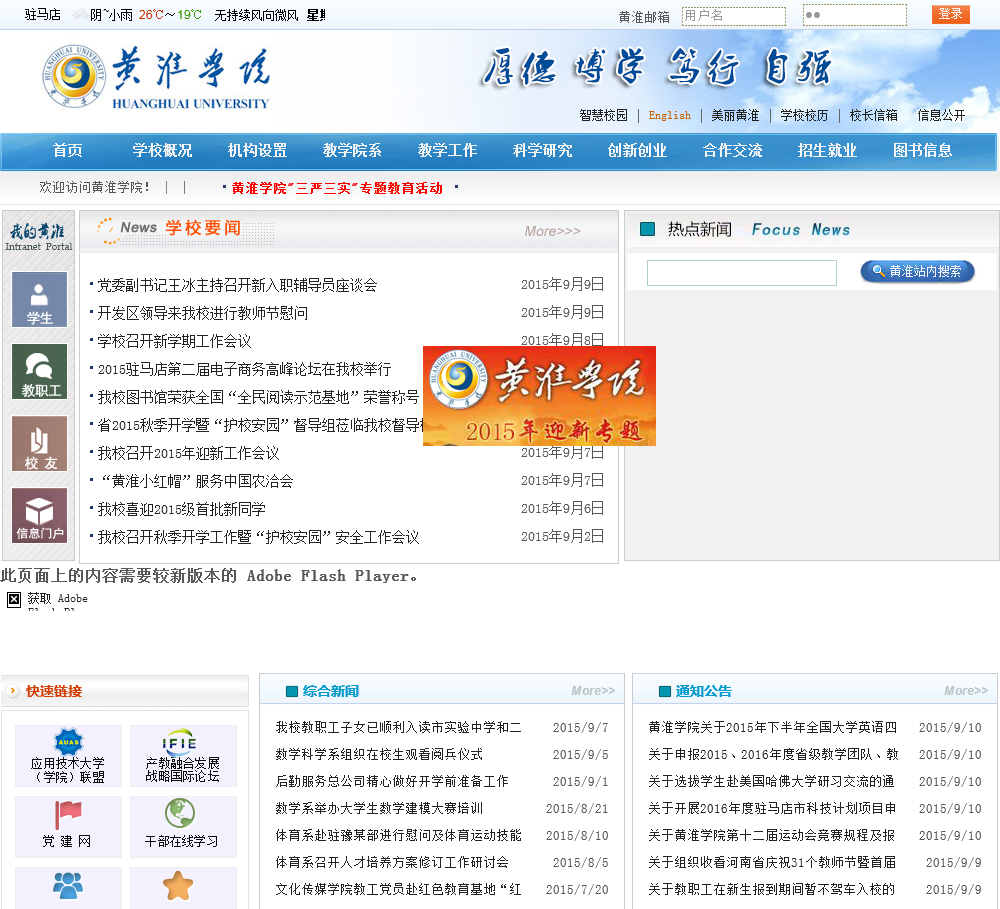This screenshot has width=1000, height=909.
Task: Focus the 用户名 username field
Action: 733,15
